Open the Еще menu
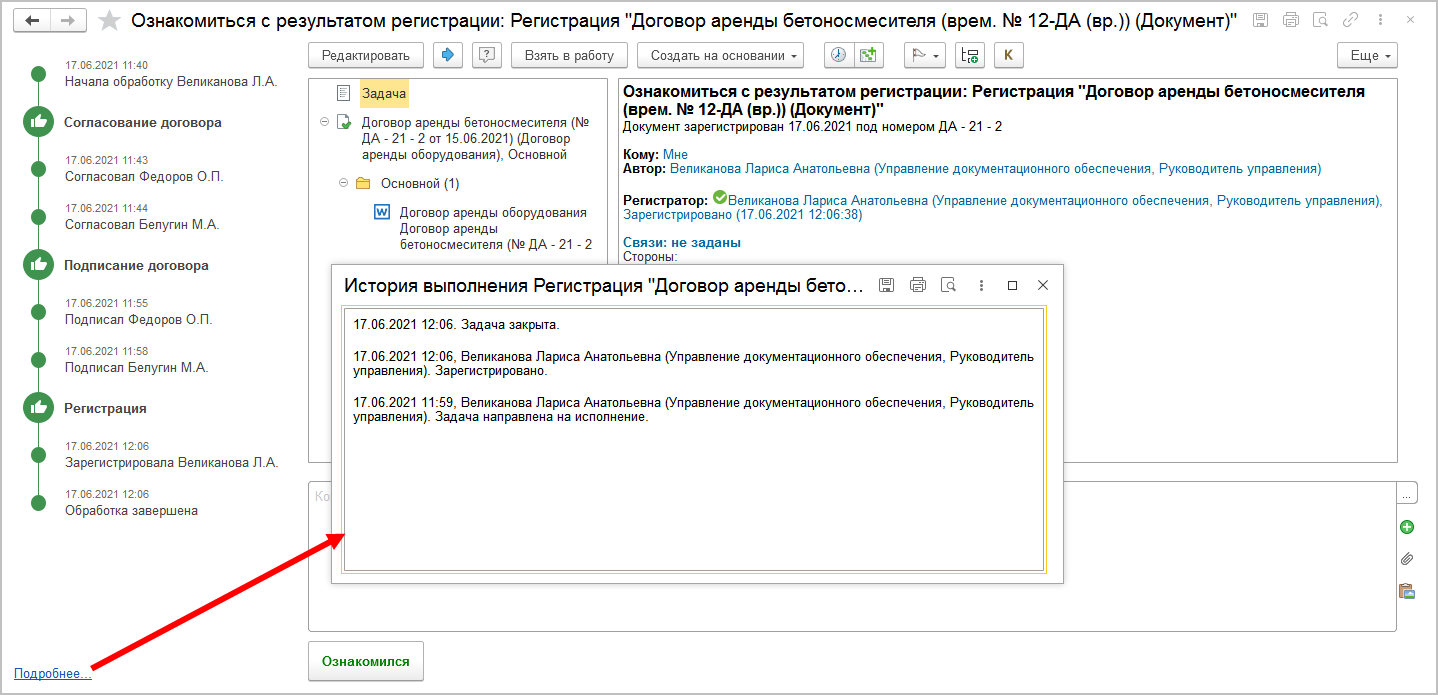This screenshot has width=1438, height=695. pos(1367,55)
